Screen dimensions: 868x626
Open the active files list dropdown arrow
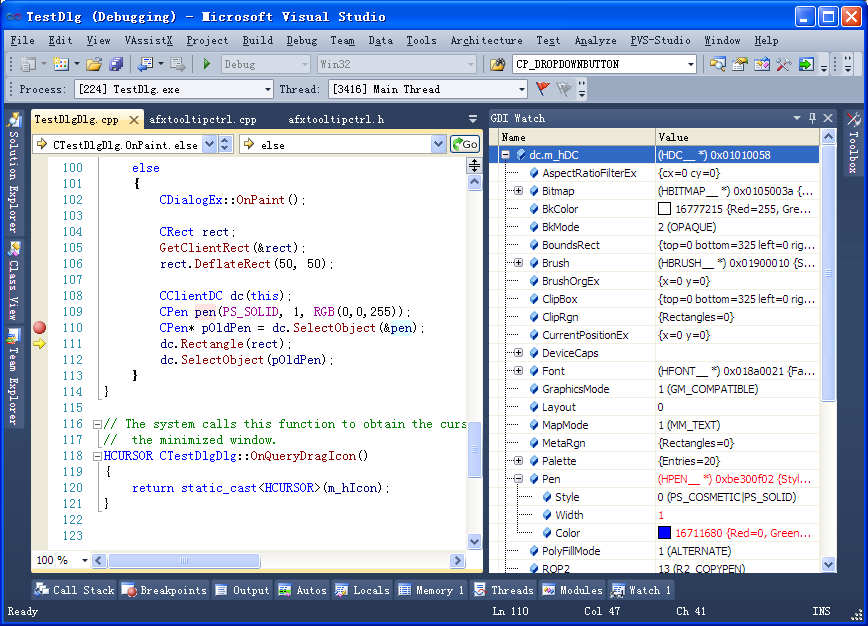(x=472, y=119)
